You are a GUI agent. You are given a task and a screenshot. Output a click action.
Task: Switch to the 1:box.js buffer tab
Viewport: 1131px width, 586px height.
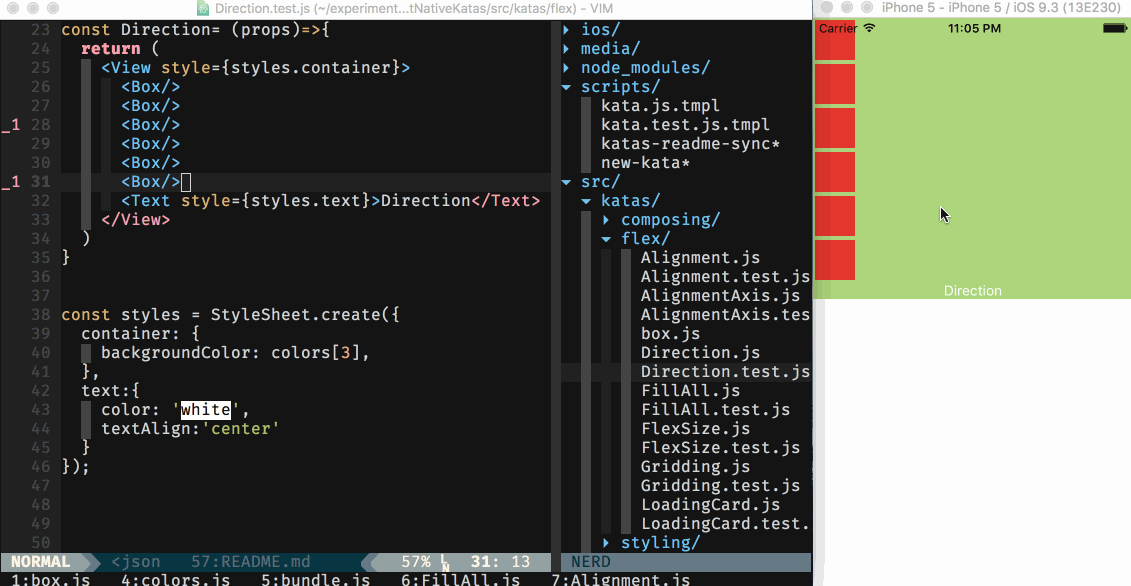pos(50,580)
